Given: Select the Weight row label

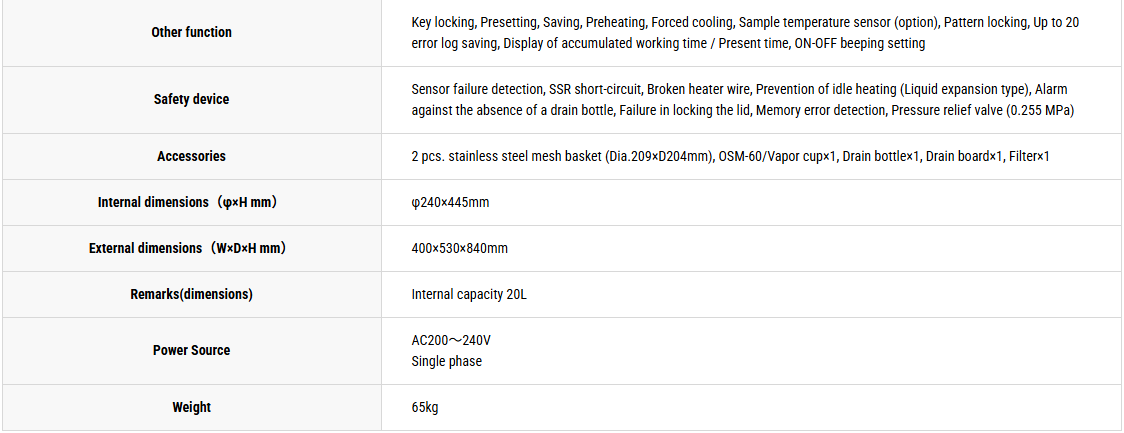Looking at the screenshot, I should (191, 407).
